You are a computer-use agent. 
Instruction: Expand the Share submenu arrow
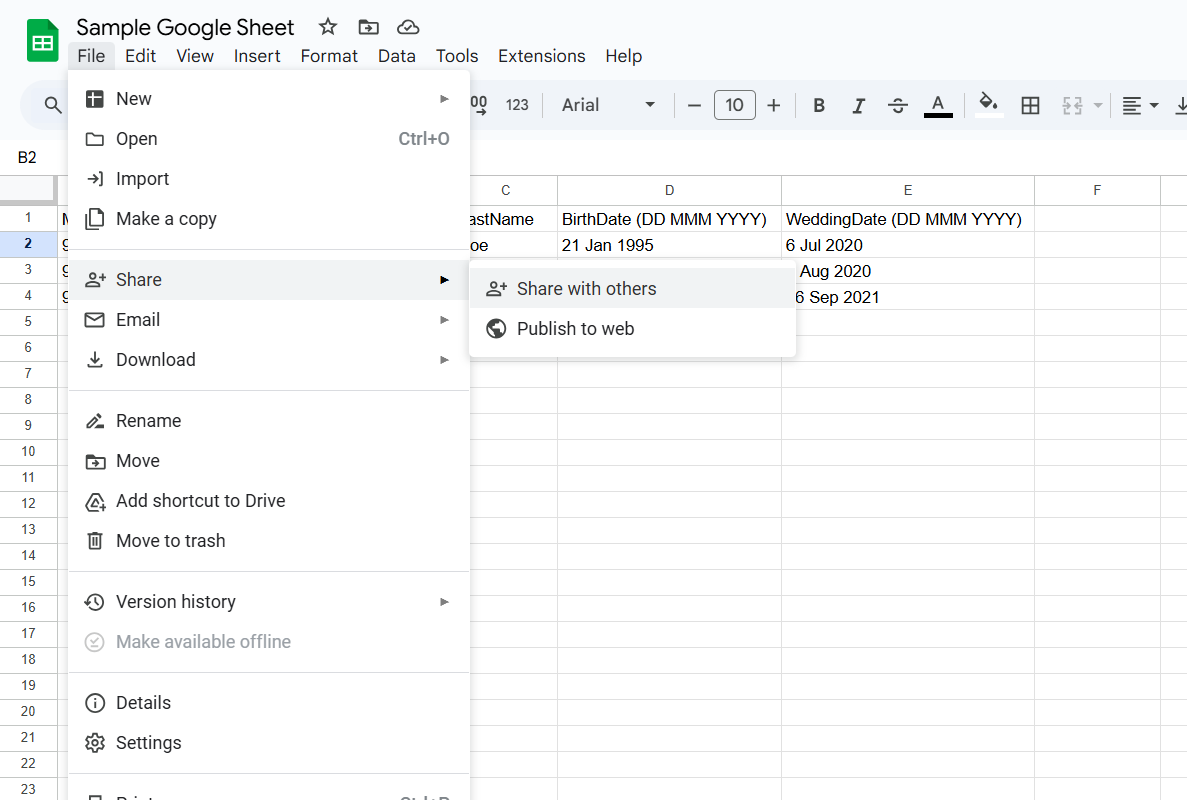(x=444, y=280)
